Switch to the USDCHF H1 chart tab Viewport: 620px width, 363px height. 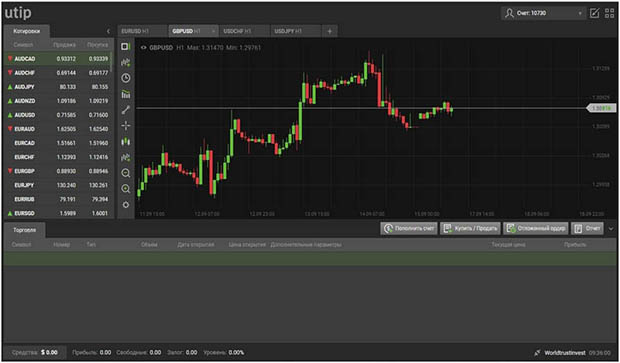(x=245, y=31)
